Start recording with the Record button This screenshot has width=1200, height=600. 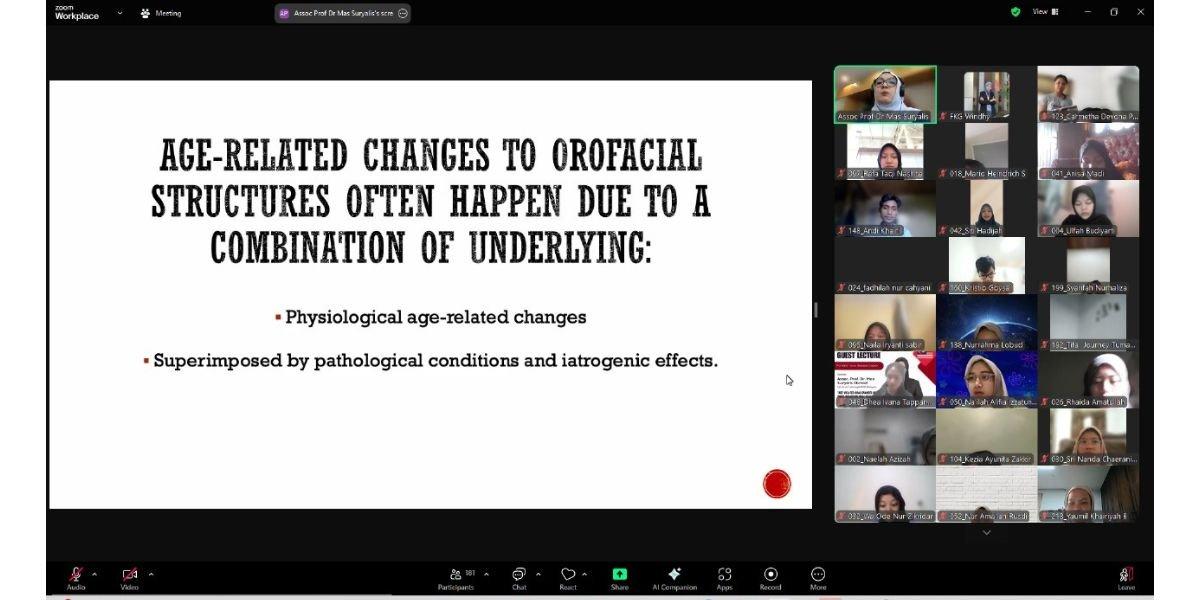770,575
